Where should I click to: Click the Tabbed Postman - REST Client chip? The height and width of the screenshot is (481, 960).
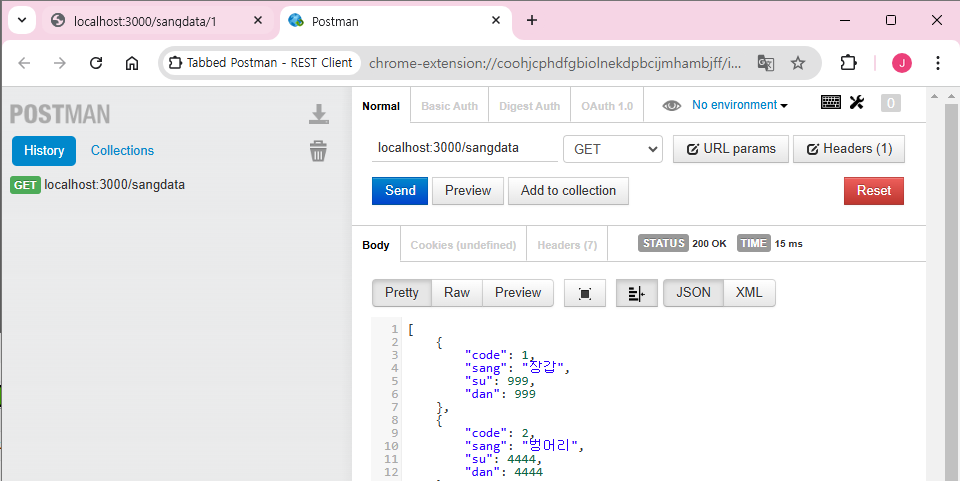coord(261,62)
